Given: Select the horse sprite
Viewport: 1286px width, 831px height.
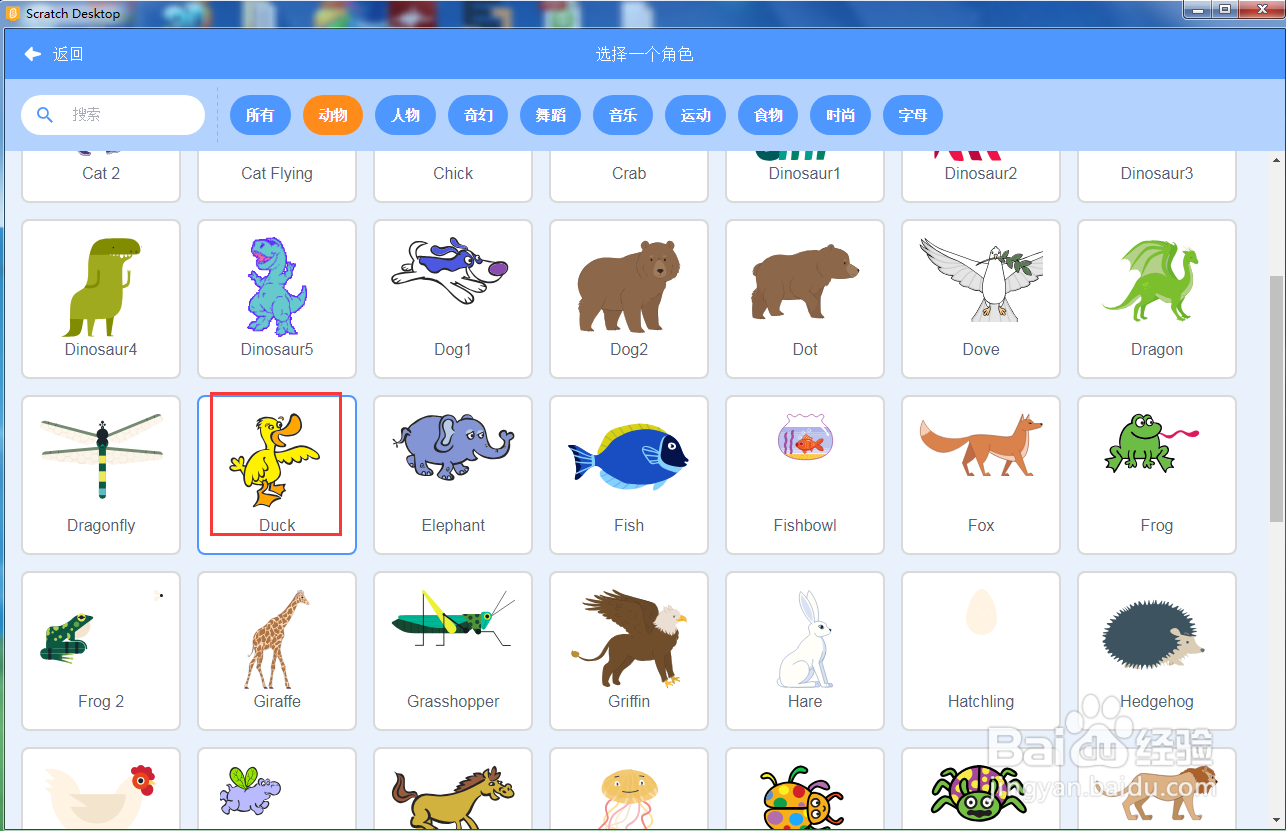Looking at the screenshot, I should coord(453,789).
